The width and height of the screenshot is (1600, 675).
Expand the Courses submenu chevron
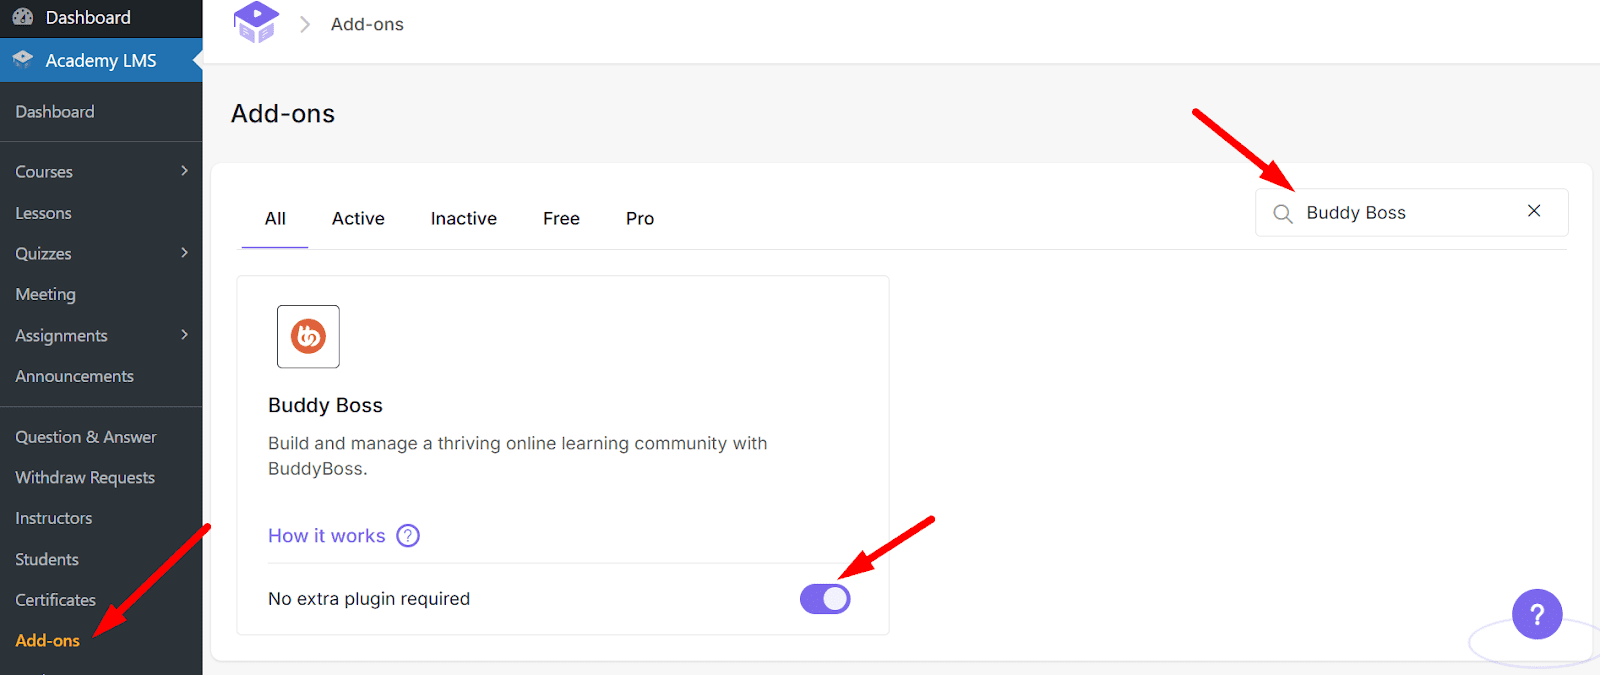click(x=184, y=171)
